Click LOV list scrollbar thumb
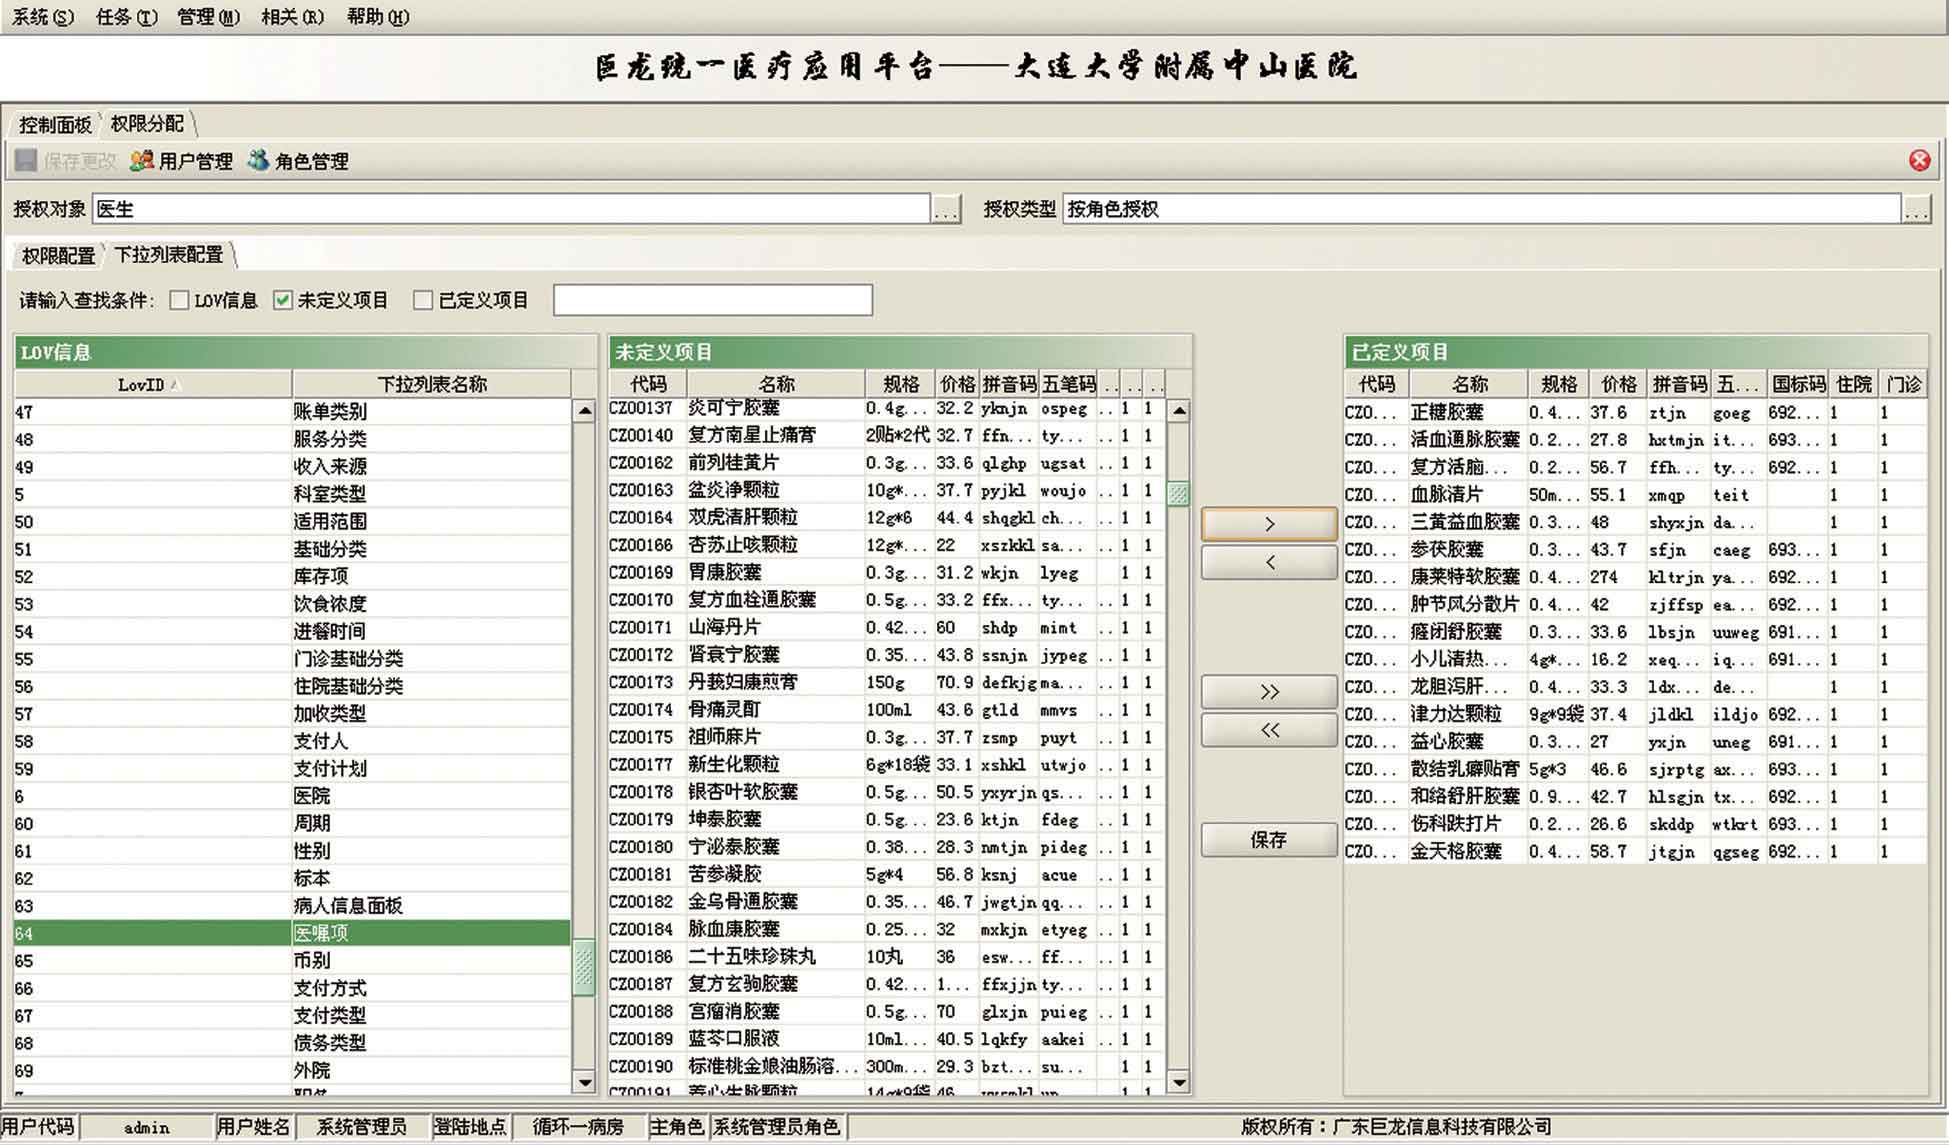The image size is (1949, 1145). tap(584, 968)
